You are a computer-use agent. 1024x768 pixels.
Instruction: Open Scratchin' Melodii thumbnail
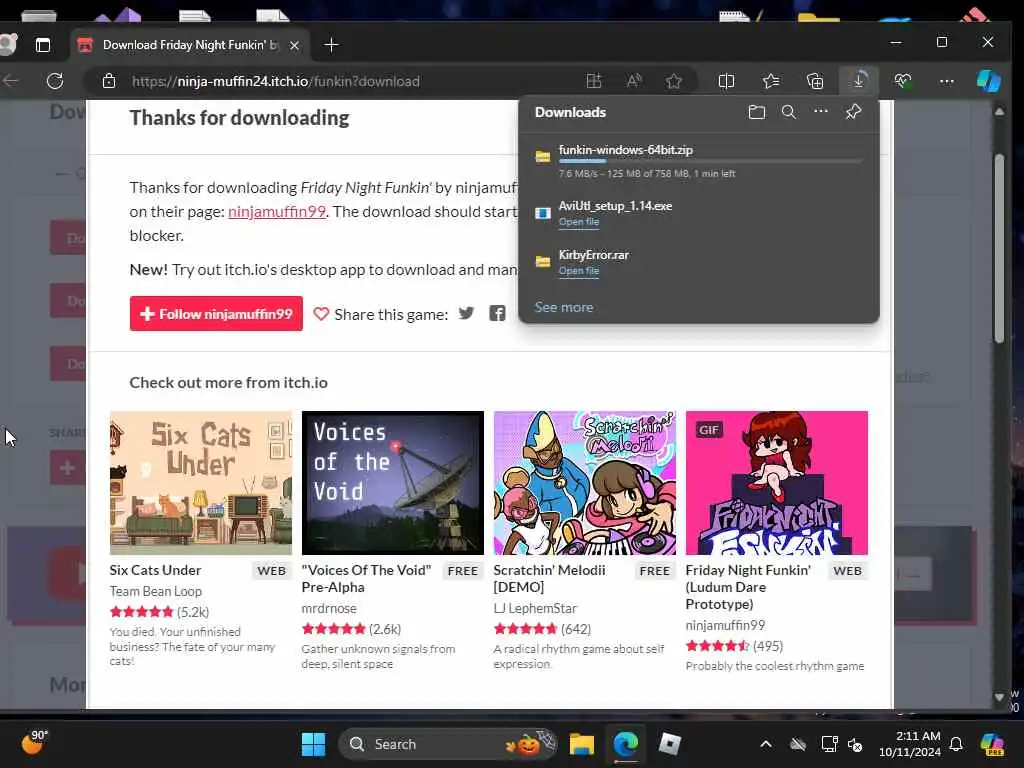[585, 483]
